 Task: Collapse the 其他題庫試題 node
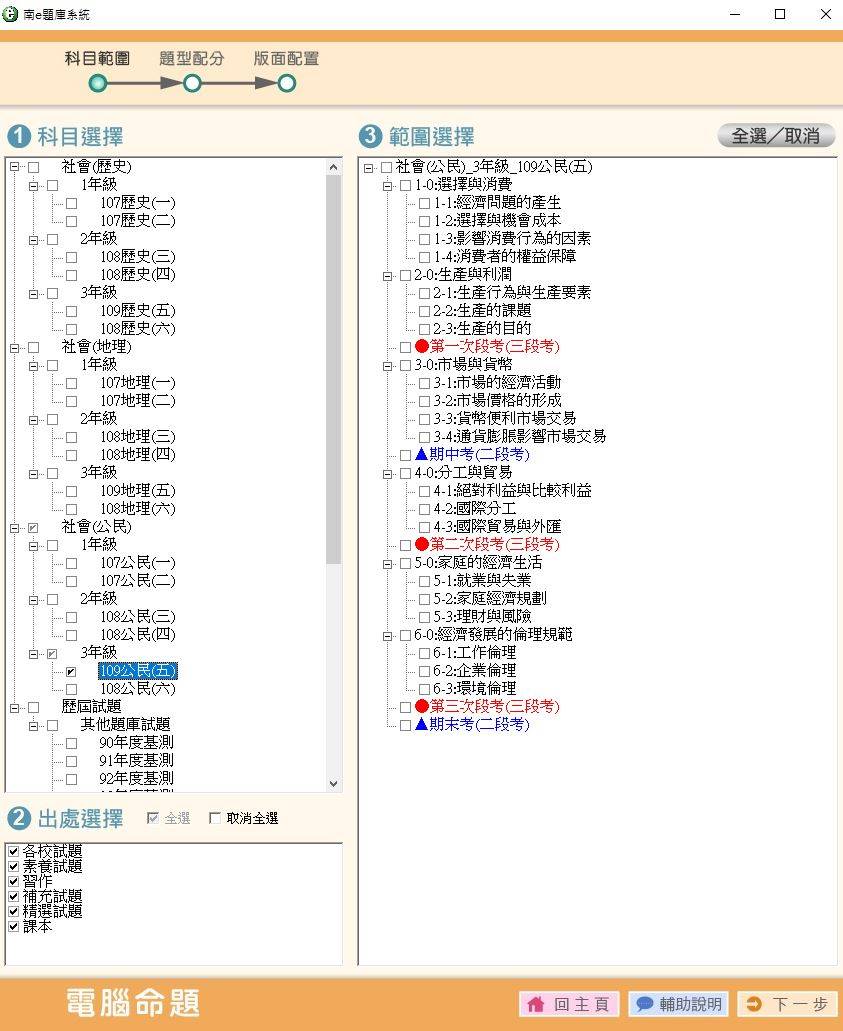[x=34, y=725]
